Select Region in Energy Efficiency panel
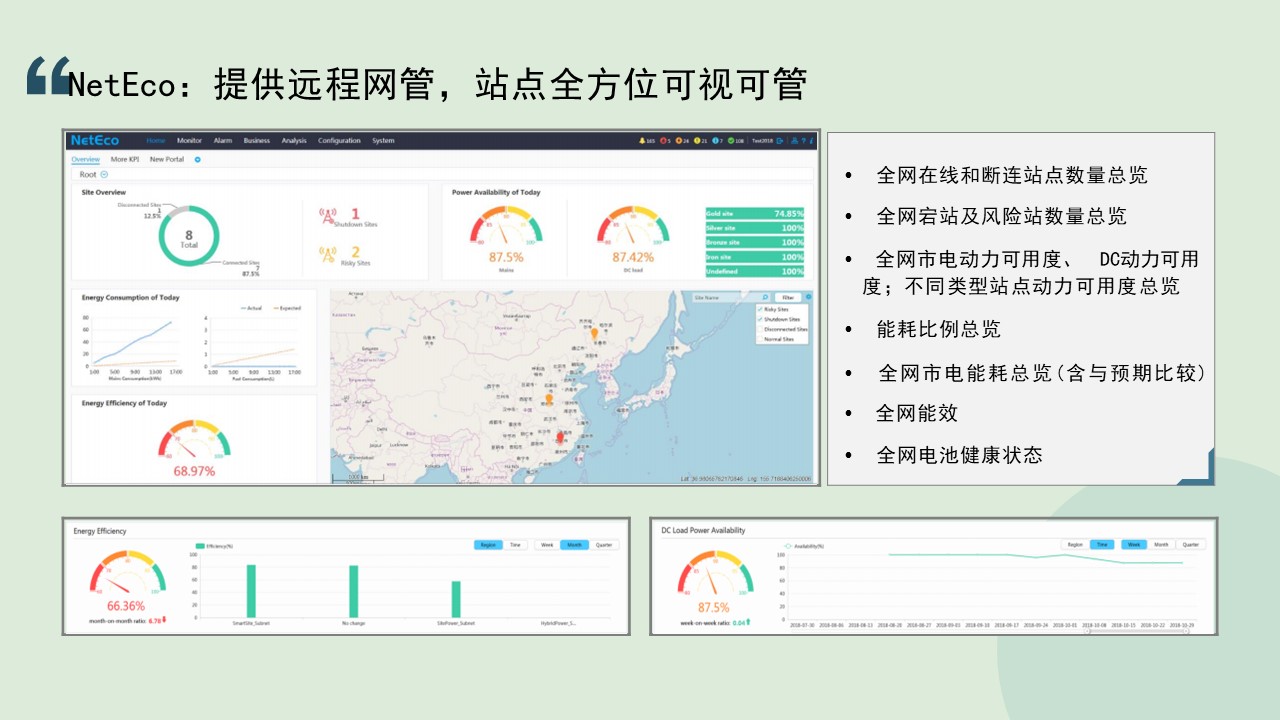The image size is (1280, 720). [488, 545]
